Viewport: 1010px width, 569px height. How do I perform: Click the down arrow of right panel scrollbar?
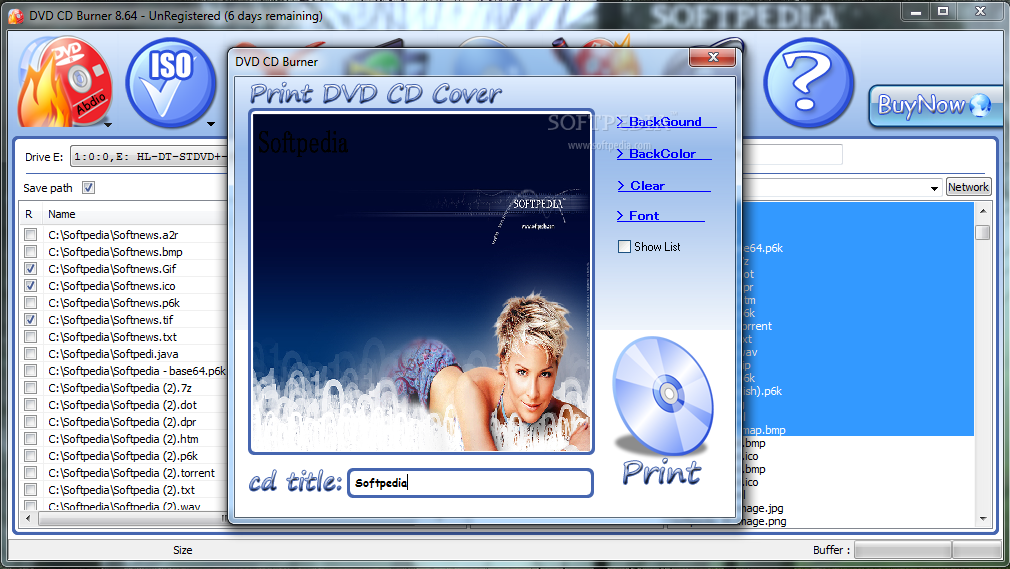(x=983, y=518)
